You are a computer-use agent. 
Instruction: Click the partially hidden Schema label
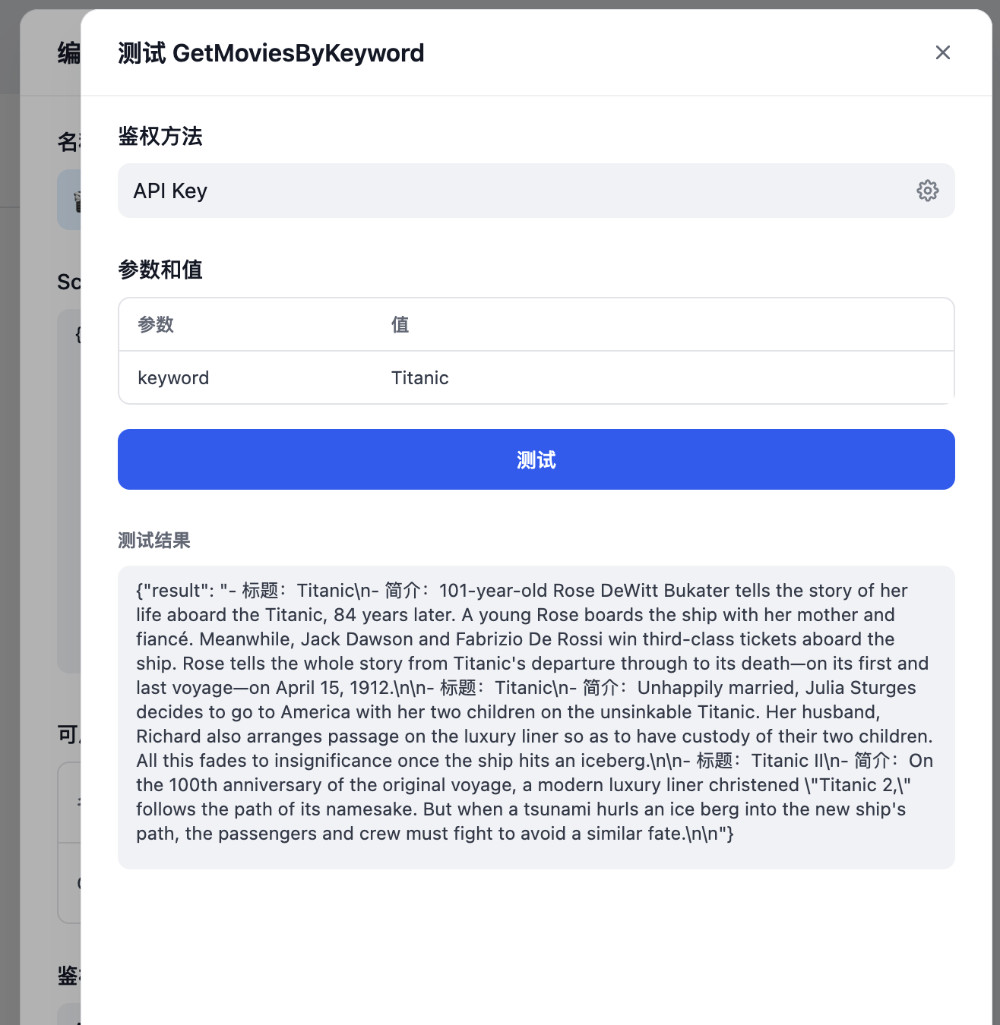click(x=68, y=282)
